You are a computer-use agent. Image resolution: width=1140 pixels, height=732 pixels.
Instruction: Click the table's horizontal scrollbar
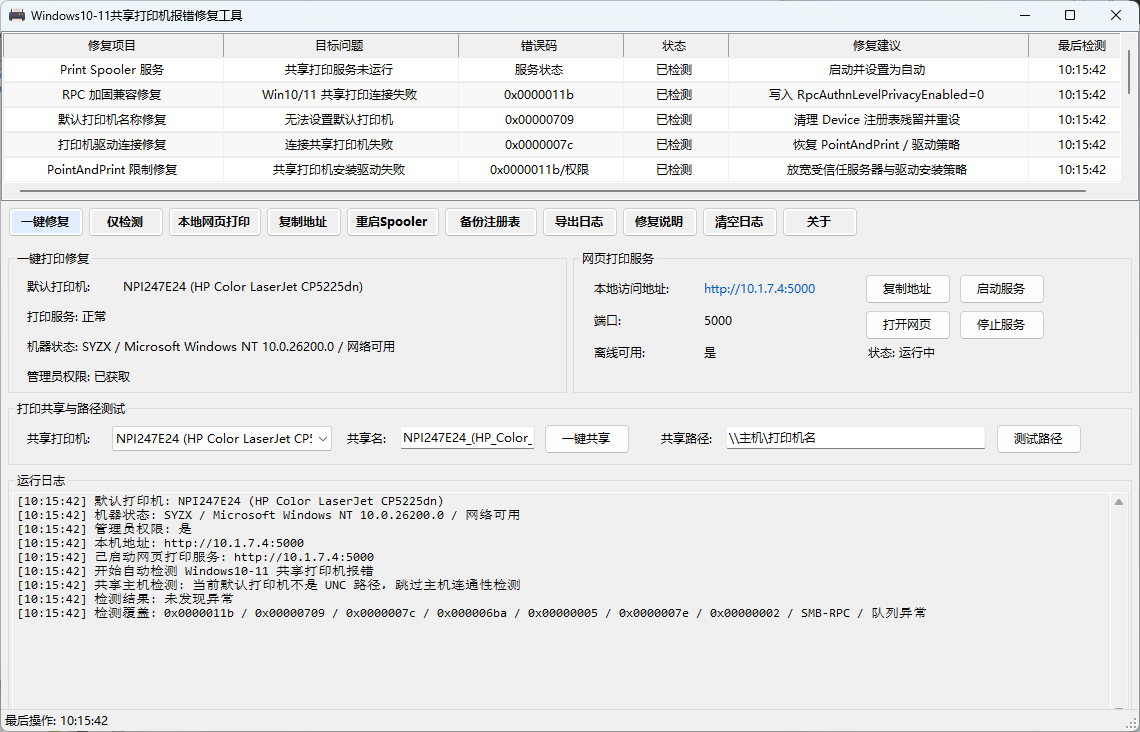point(553,191)
